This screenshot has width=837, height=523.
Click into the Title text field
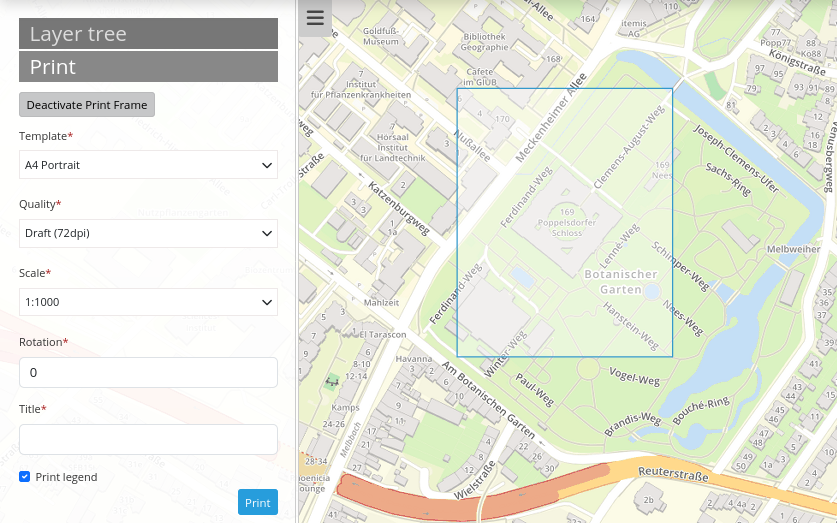click(x=148, y=439)
